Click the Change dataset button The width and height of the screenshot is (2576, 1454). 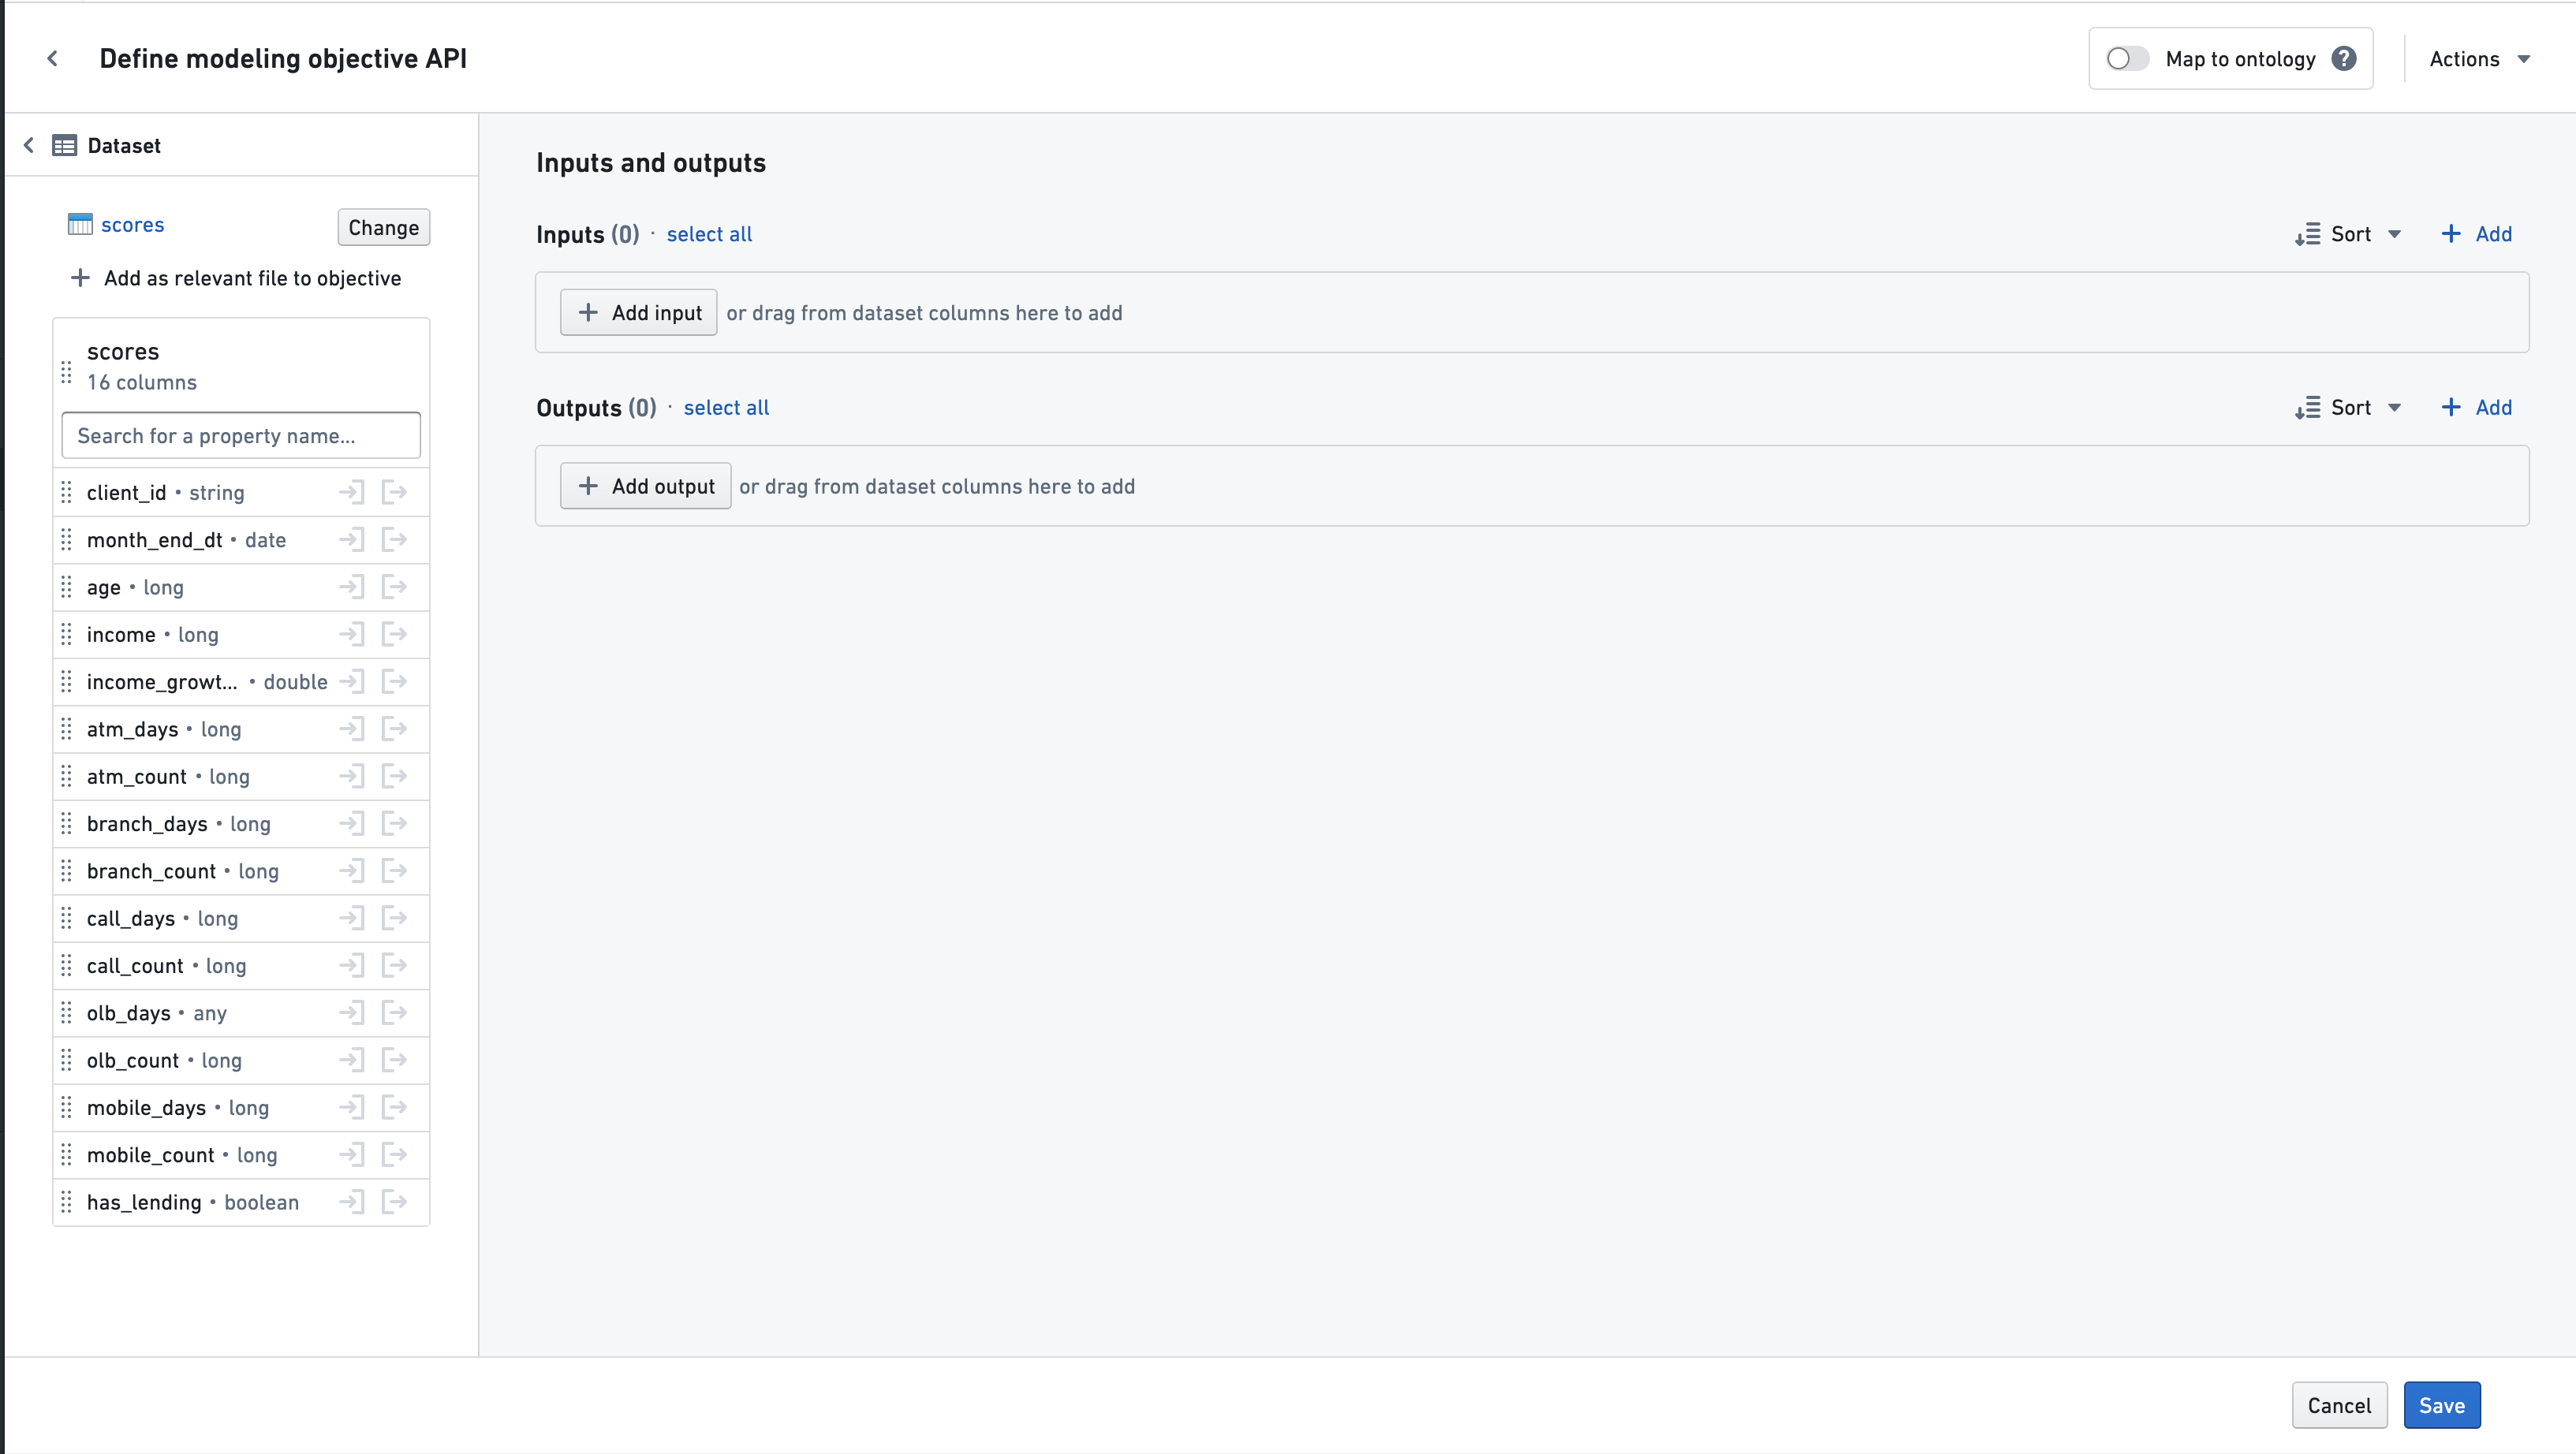coord(383,226)
